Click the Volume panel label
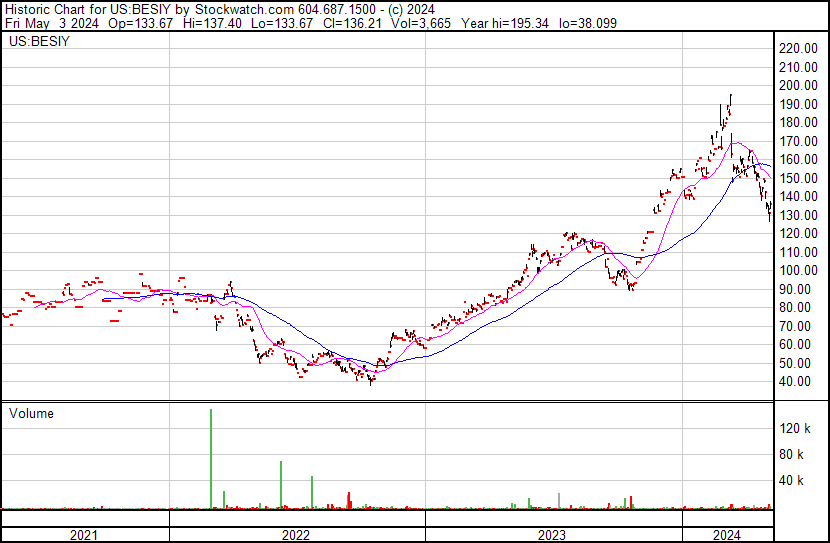Viewport: 830px width, 543px height. point(32,413)
